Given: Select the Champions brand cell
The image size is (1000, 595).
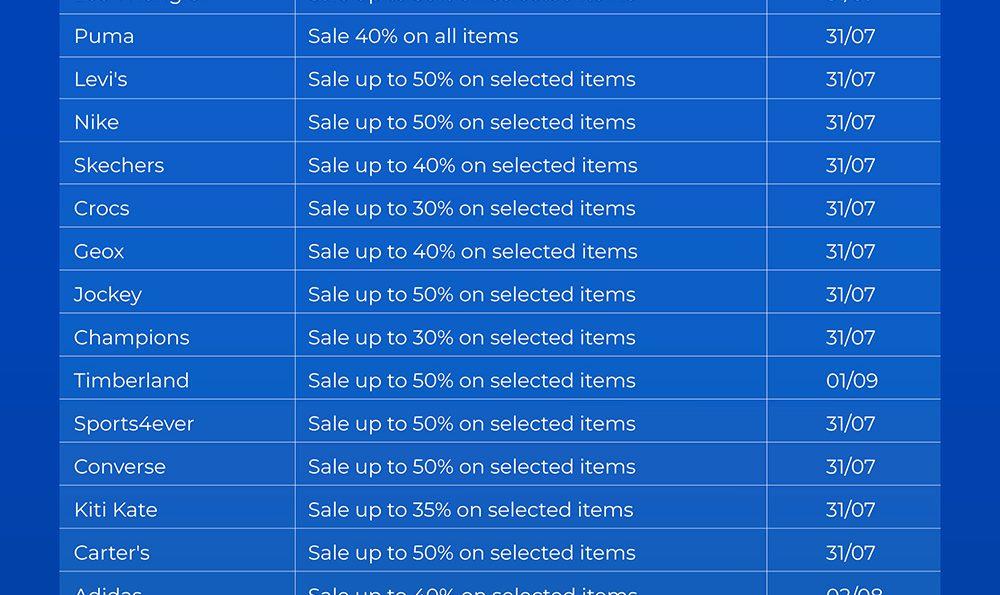Looking at the screenshot, I should click(x=131, y=338).
